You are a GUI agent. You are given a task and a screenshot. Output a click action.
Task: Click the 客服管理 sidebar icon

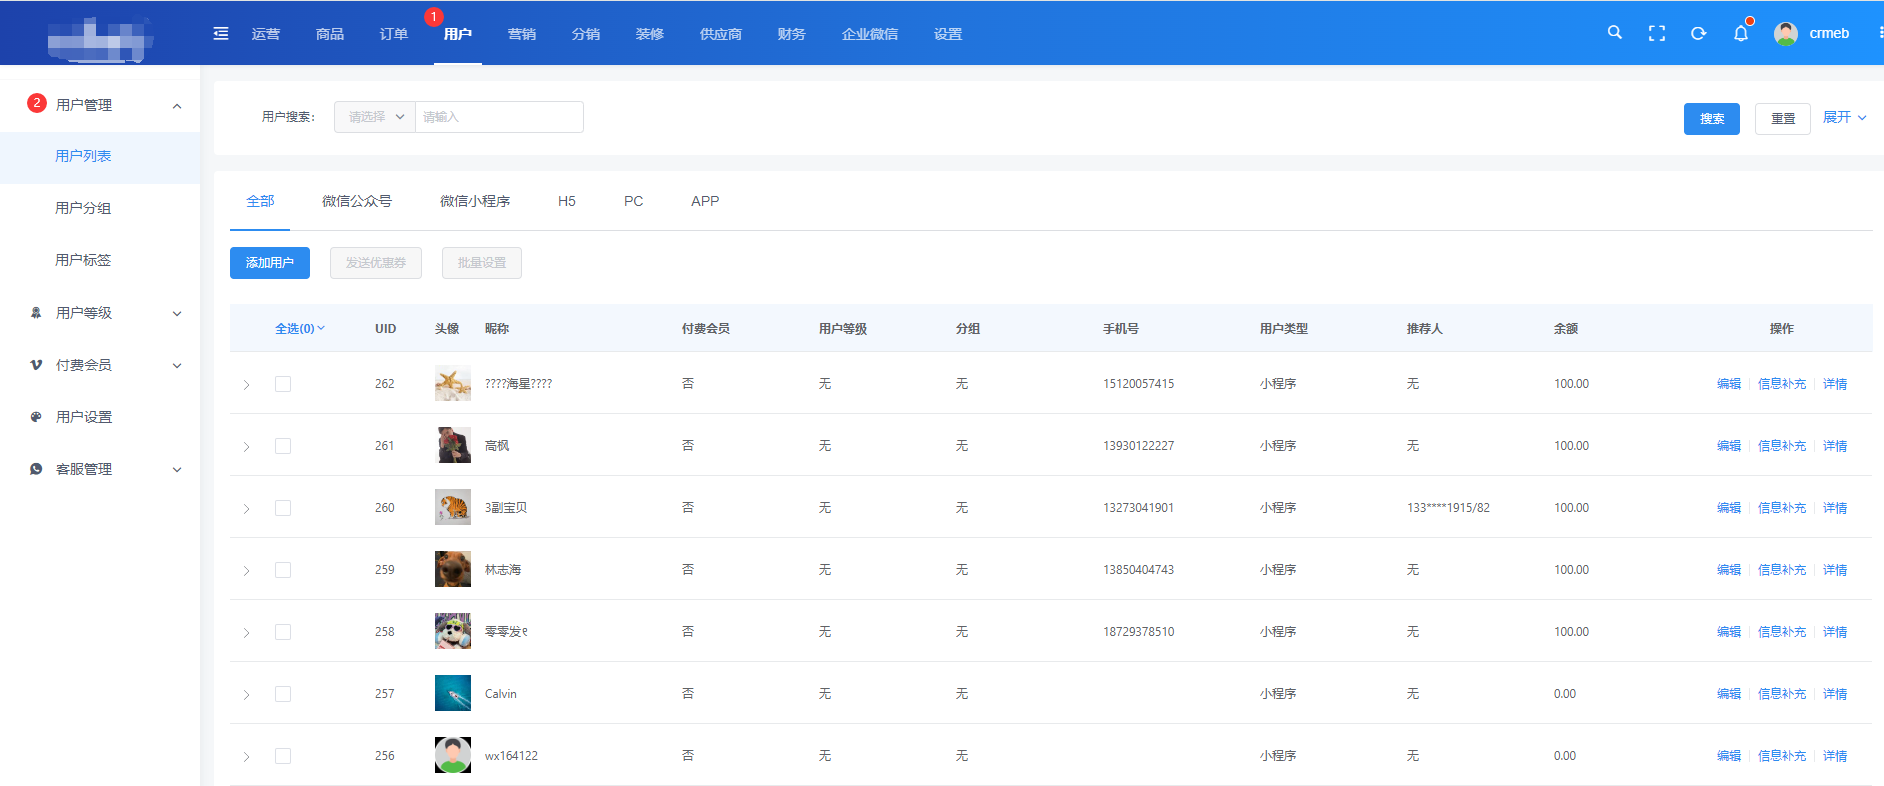[x=36, y=469]
